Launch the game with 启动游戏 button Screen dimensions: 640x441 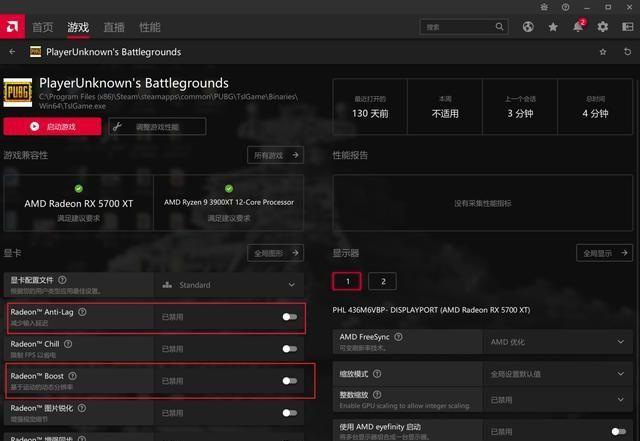52,127
